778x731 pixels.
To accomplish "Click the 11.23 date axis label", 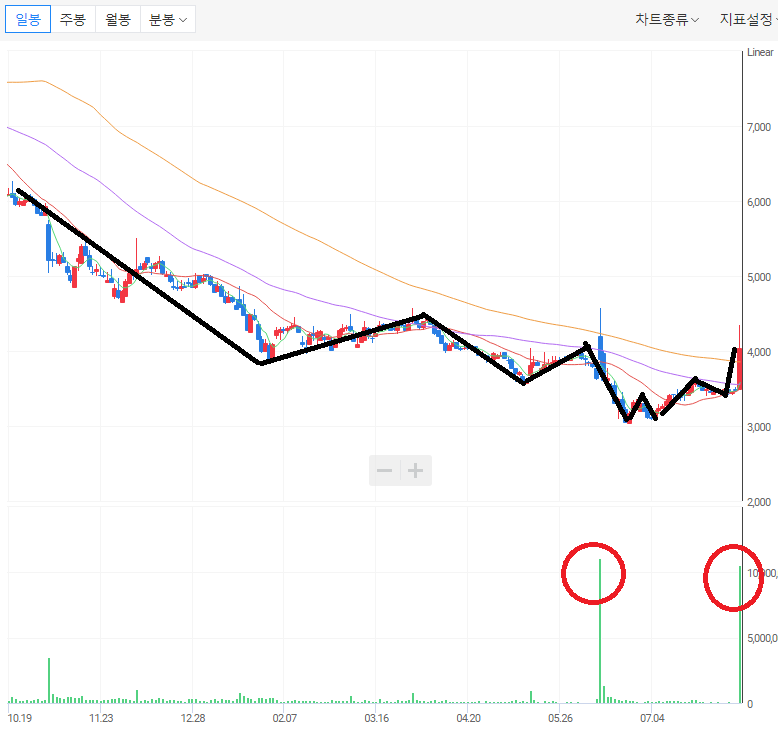I will click(101, 718).
